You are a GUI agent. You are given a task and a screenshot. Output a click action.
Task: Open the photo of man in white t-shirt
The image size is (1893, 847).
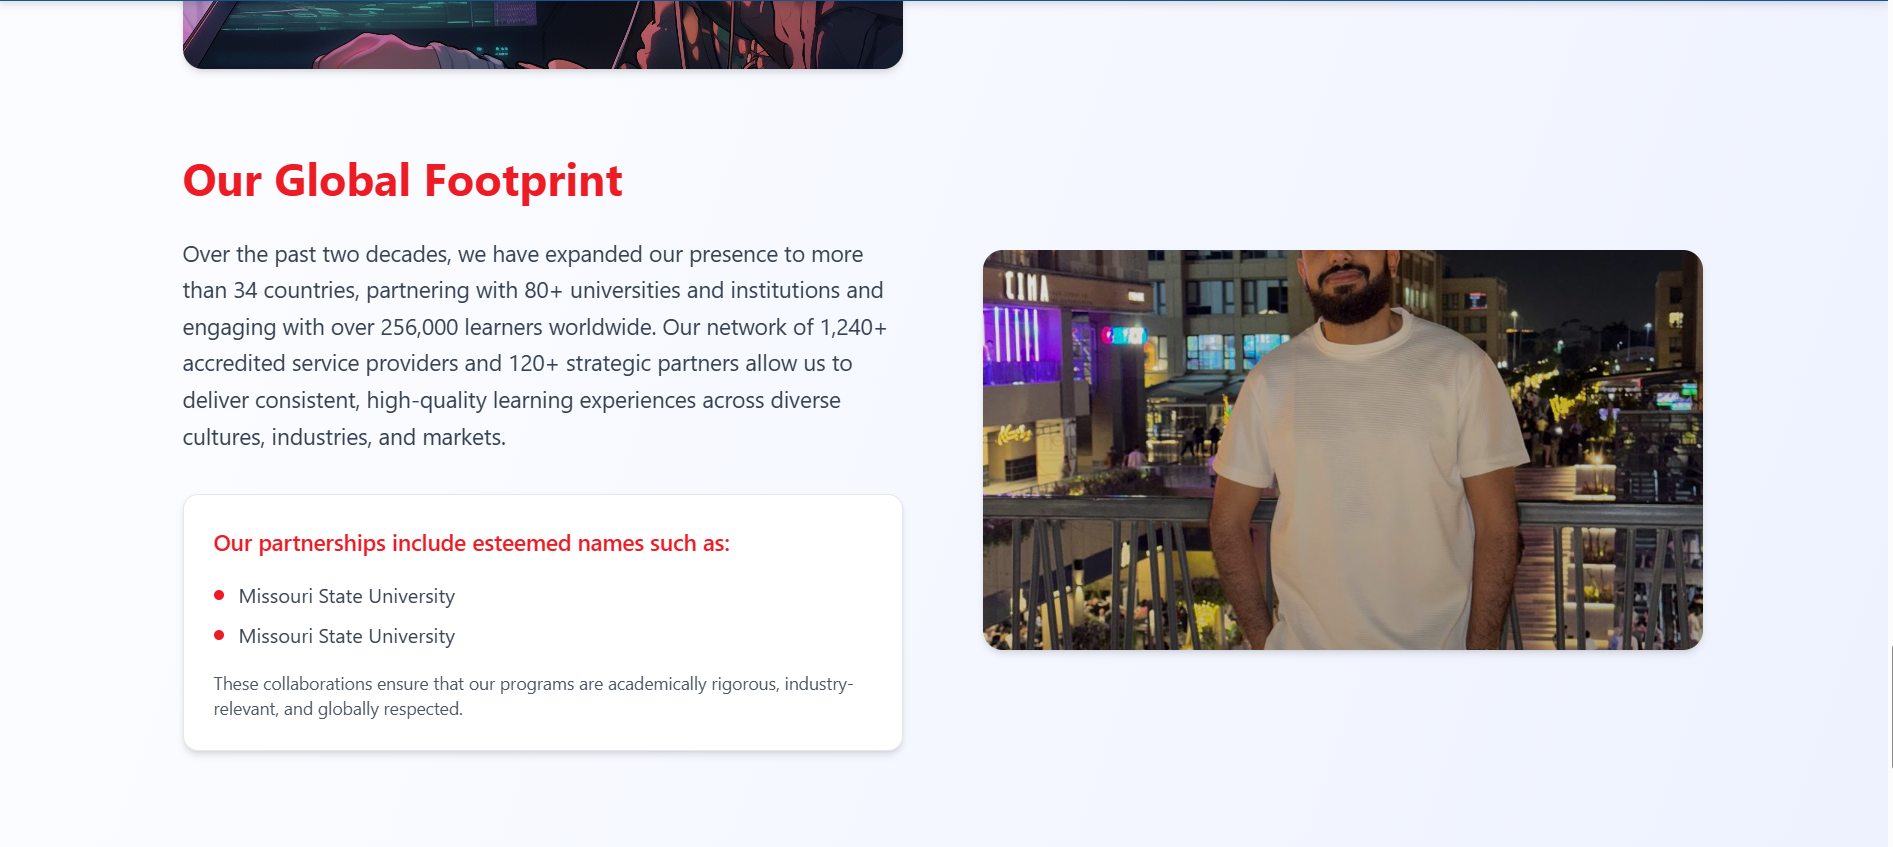click(x=1342, y=450)
